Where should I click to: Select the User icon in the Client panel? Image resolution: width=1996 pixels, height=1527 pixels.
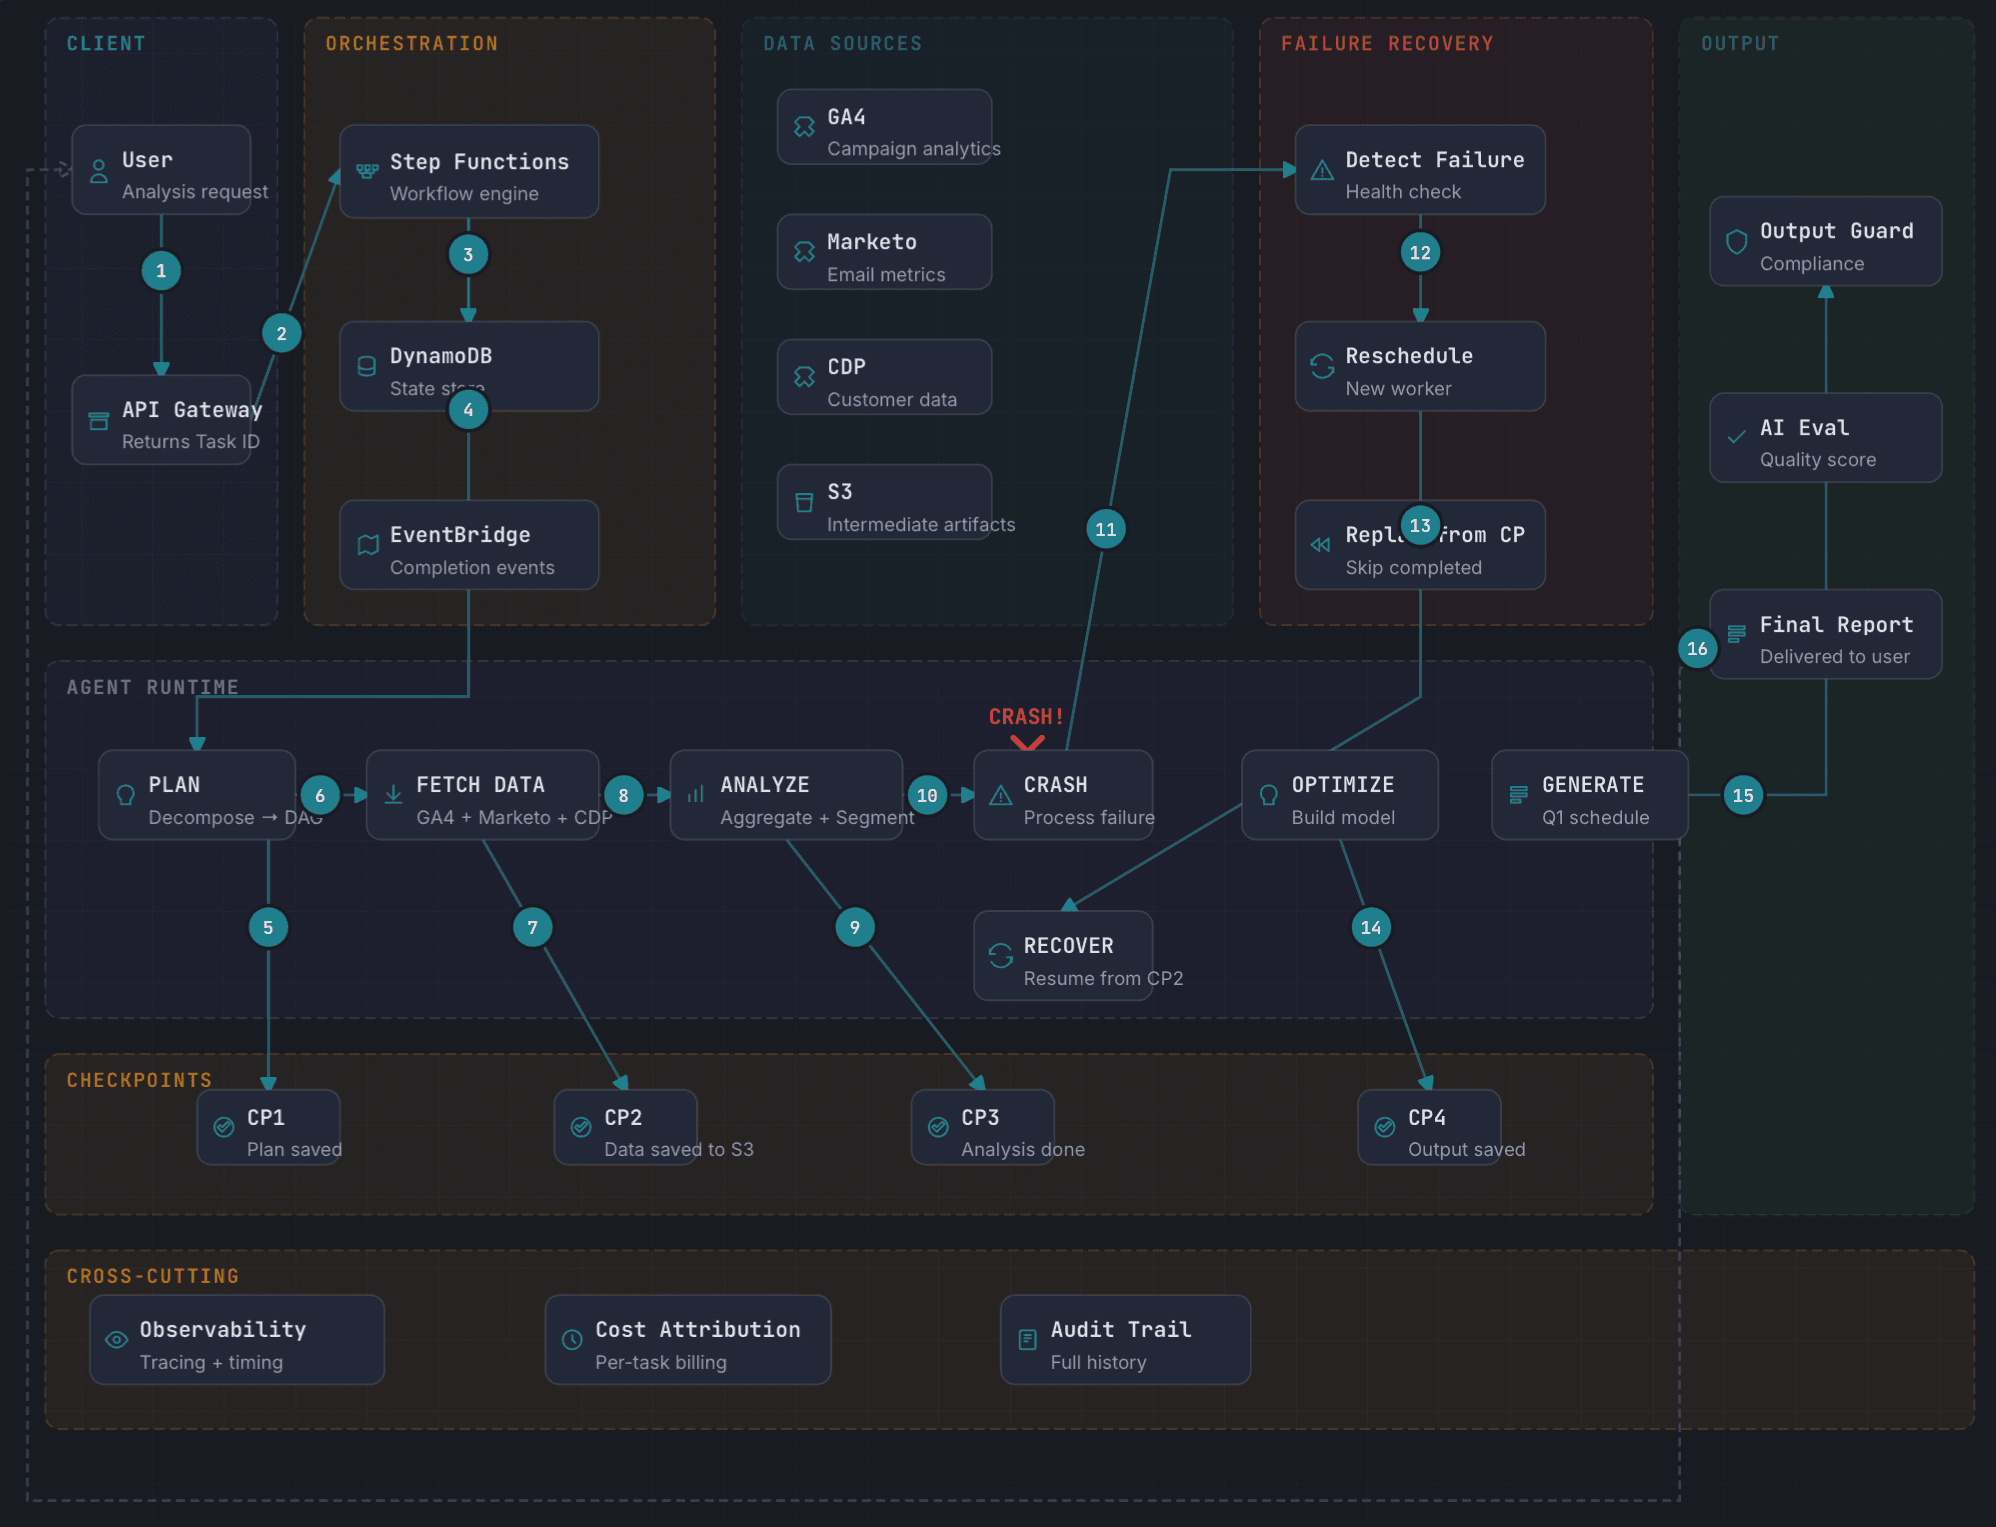(99, 172)
